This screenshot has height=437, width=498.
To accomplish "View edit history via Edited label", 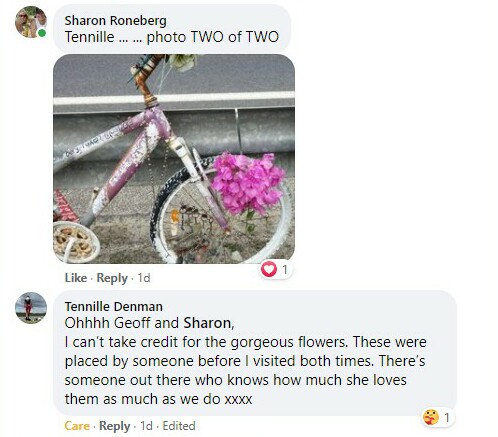I will click(179, 426).
